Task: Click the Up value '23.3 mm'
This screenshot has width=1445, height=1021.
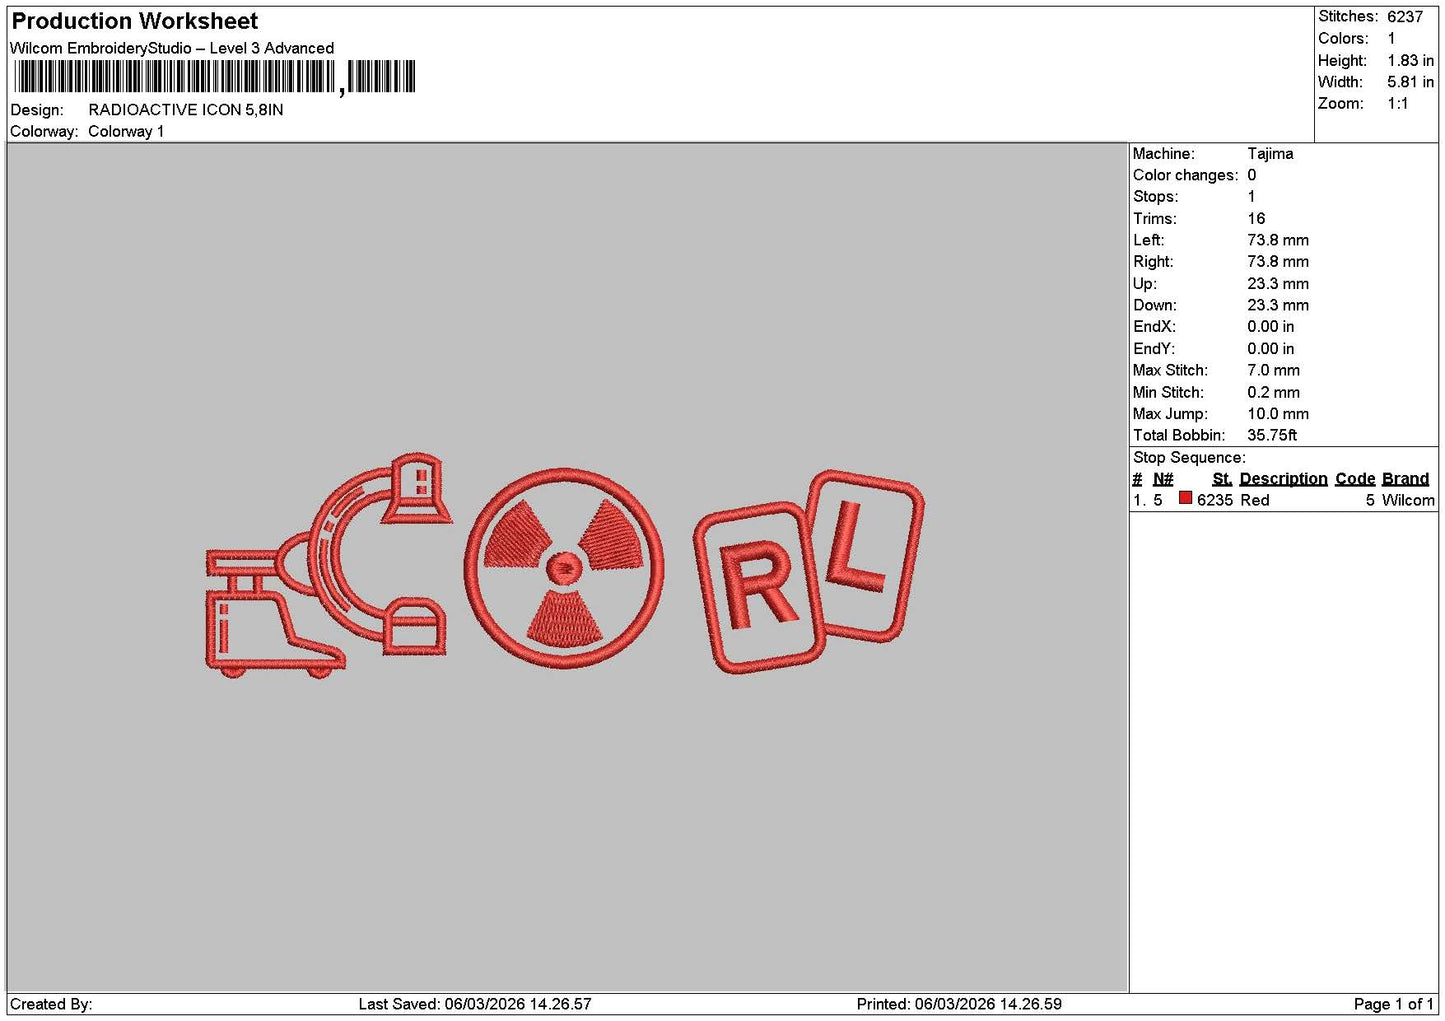Action: click(1278, 284)
